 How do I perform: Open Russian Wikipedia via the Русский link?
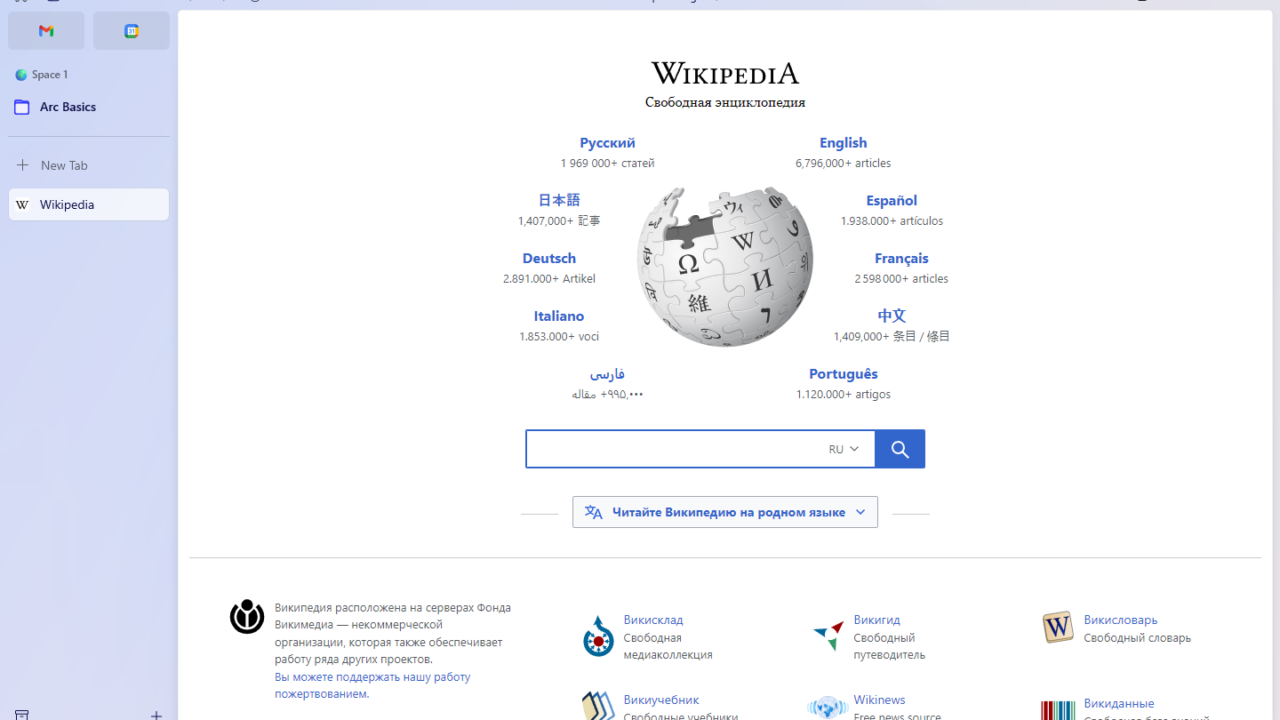pyautogui.click(x=607, y=143)
